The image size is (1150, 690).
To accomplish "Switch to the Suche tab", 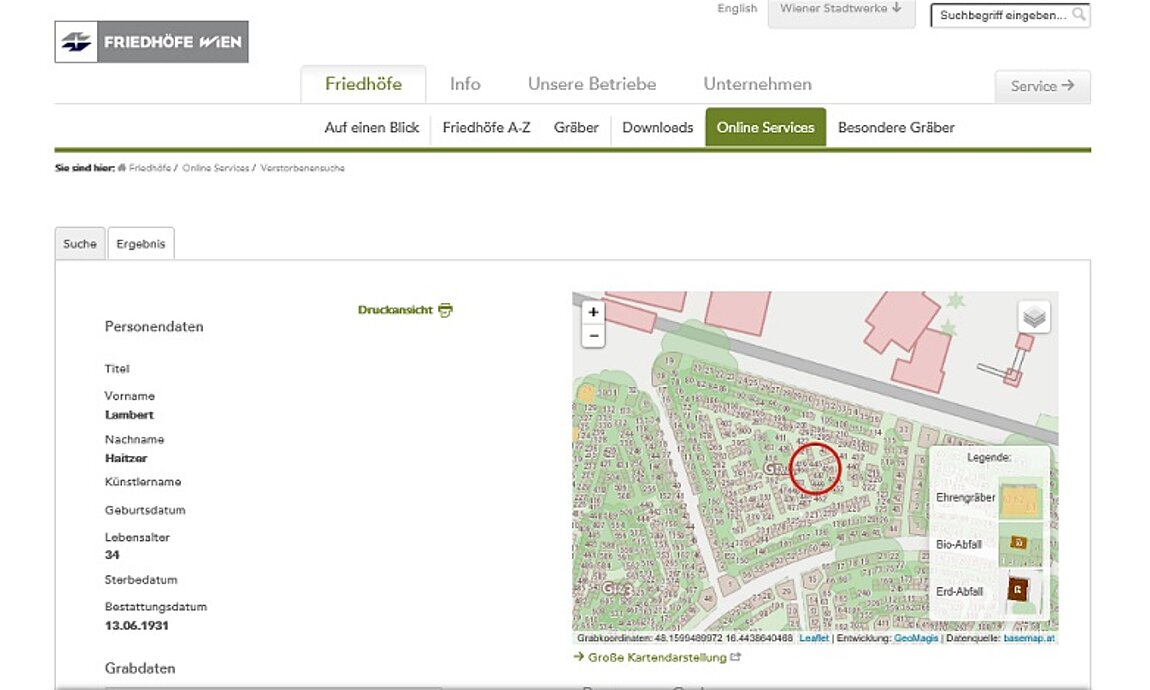I will click(80, 243).
